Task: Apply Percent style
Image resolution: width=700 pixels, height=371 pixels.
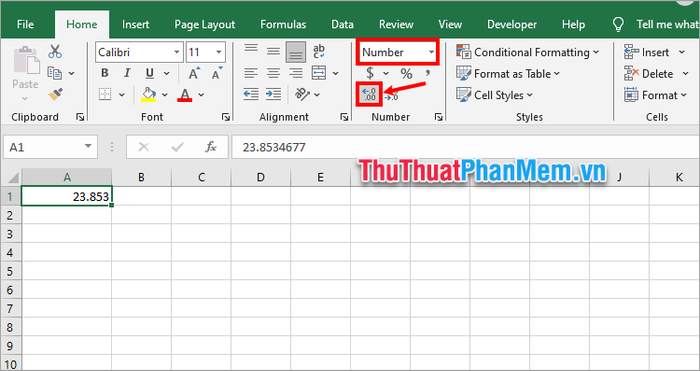Action: 406,73
